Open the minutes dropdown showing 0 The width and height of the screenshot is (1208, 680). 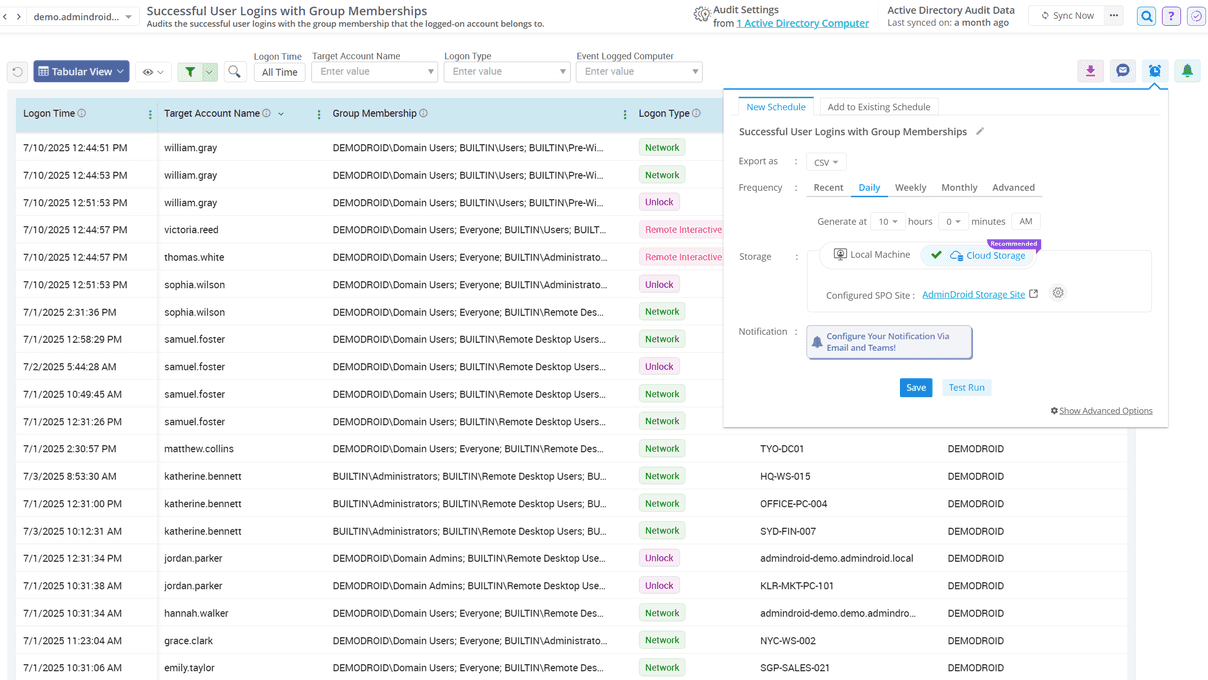point(953,222)
